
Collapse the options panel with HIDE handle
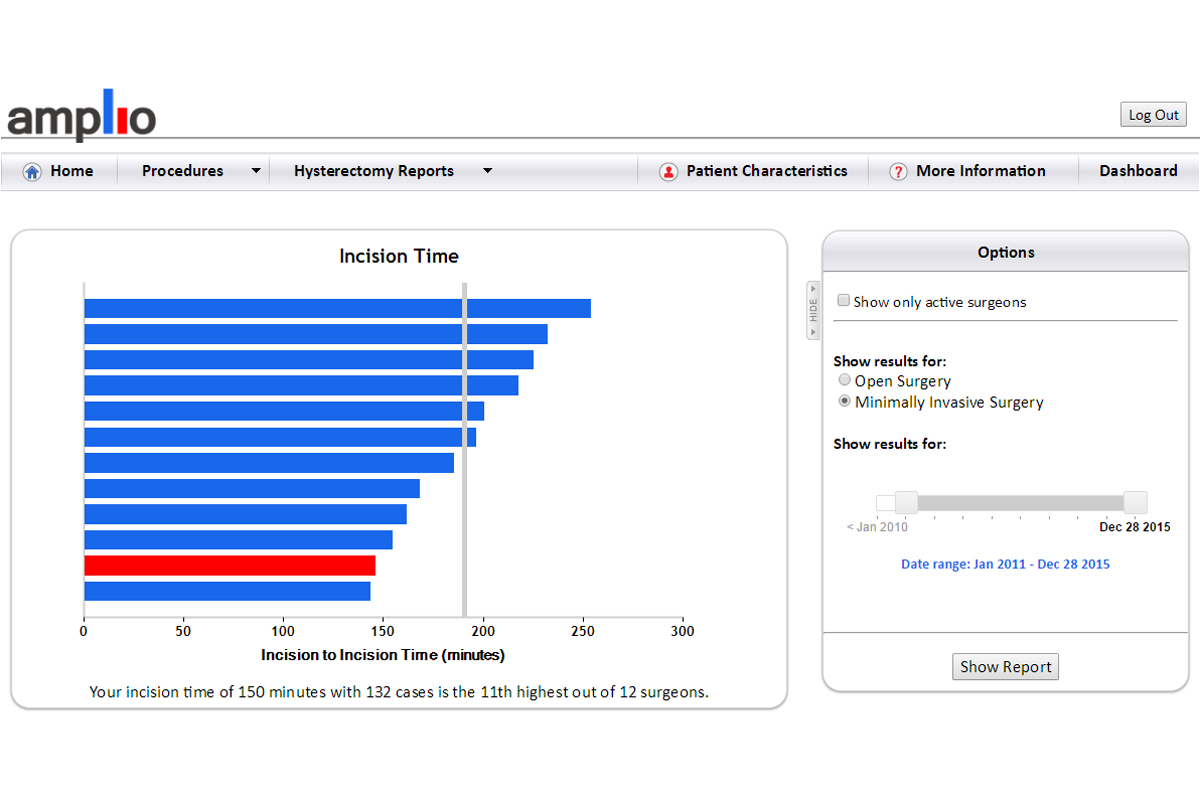pyautogui.click(x=813, y=310)
